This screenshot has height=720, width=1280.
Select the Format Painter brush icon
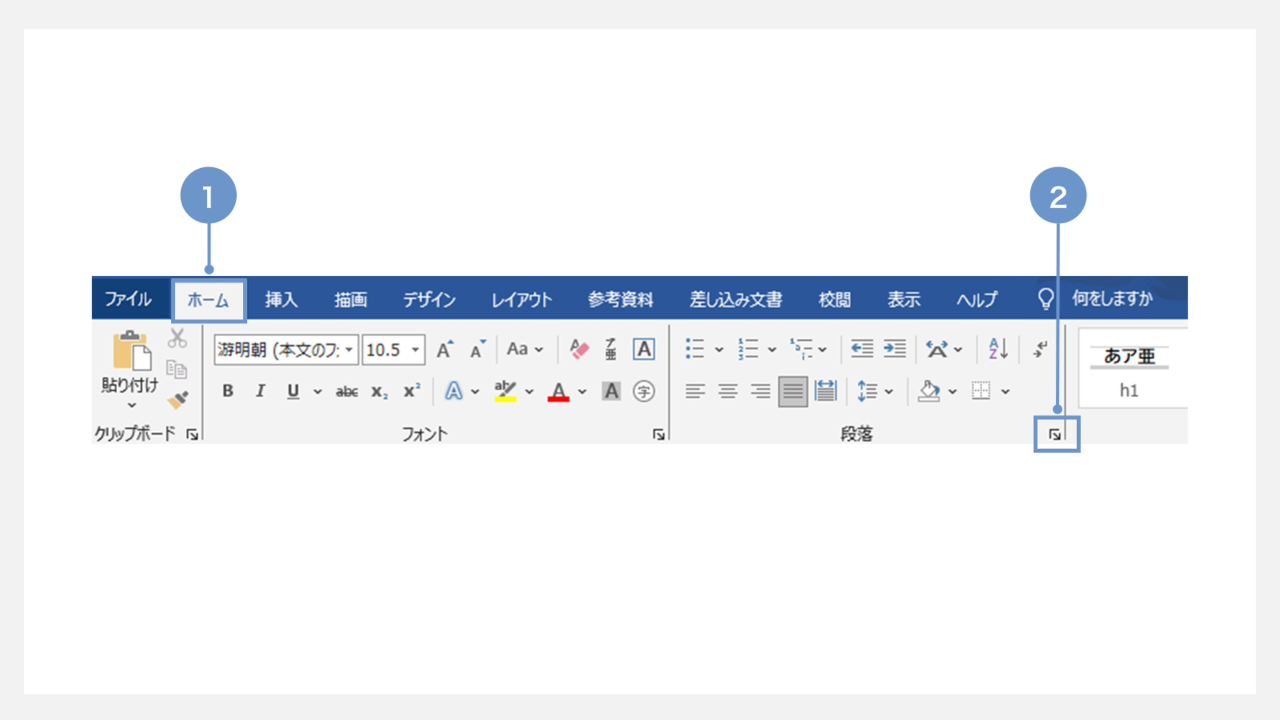click(x=178, y=400)
